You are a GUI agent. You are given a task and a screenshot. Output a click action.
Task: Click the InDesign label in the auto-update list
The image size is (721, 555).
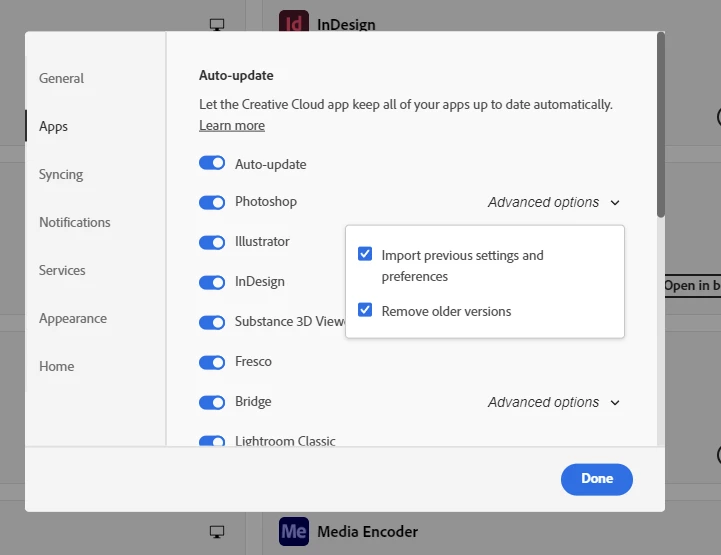tap(260, 281)
